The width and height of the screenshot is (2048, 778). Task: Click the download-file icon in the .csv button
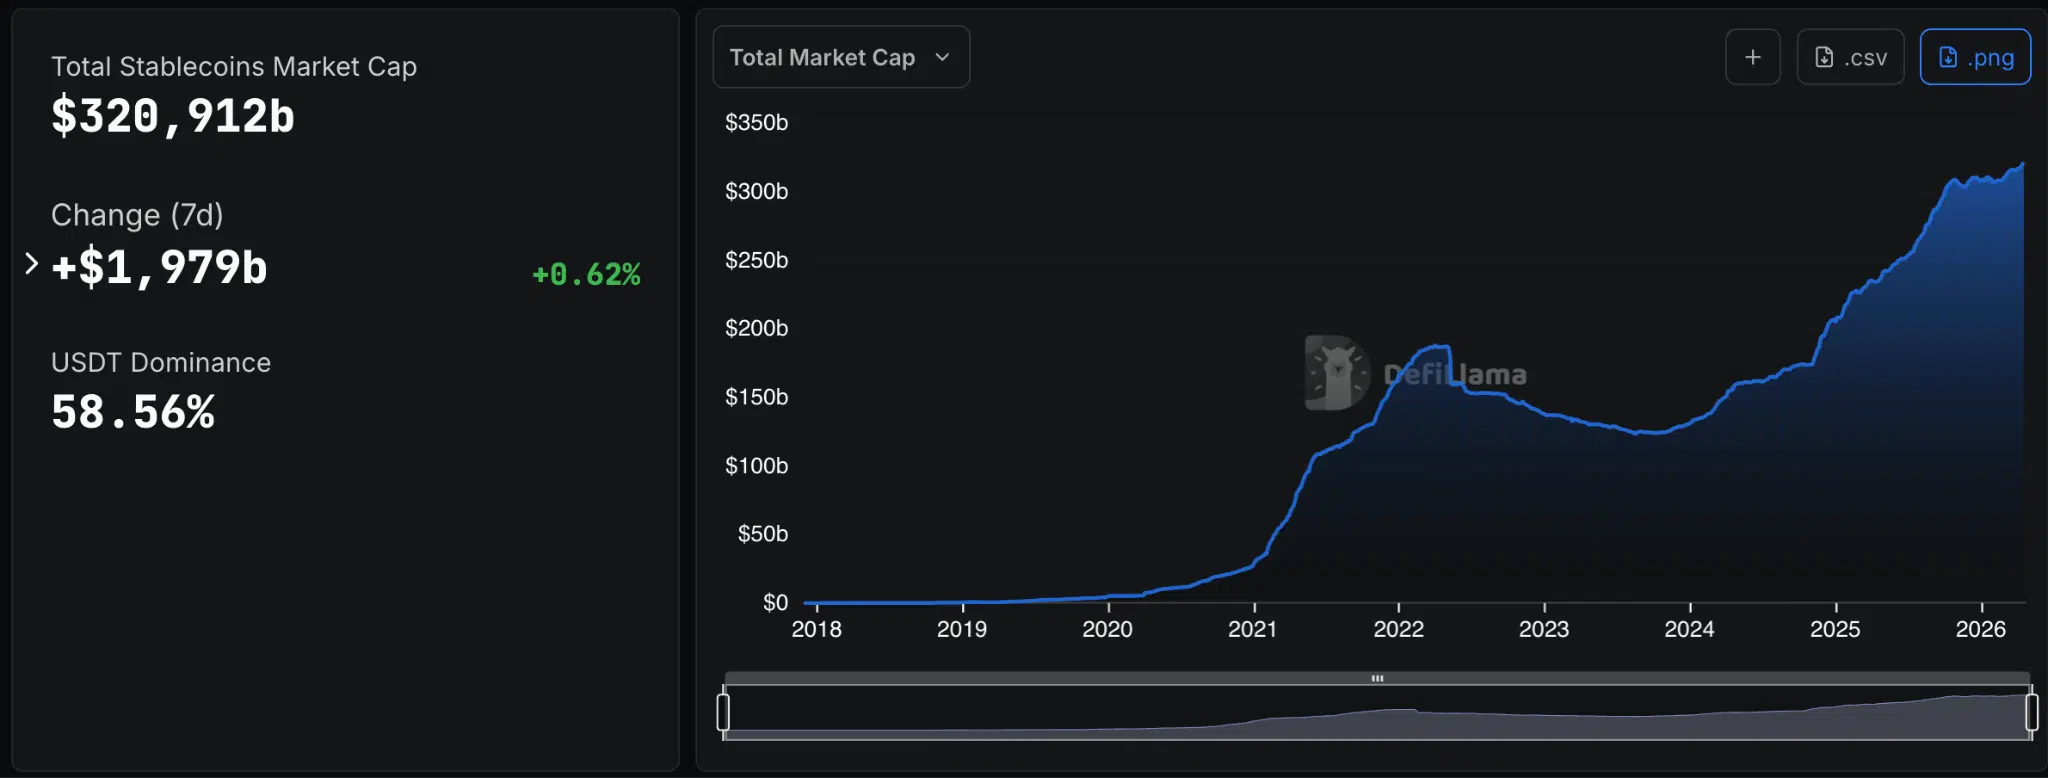point(1822,57)
